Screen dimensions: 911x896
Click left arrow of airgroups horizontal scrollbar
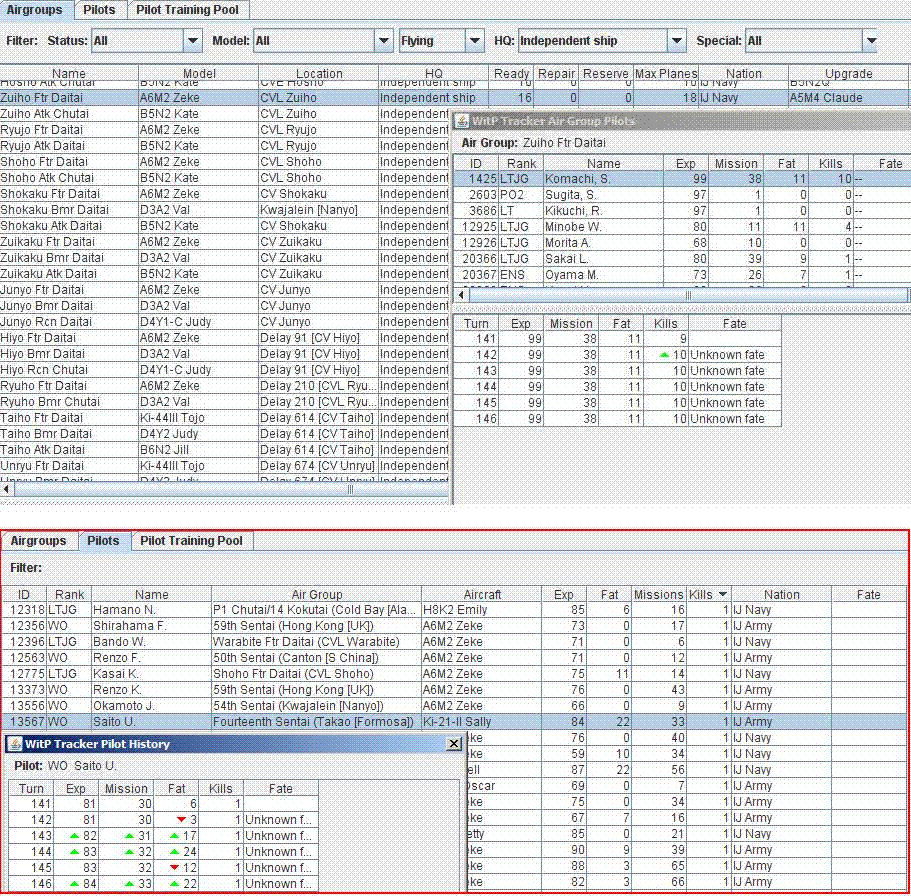pos(6,489)
